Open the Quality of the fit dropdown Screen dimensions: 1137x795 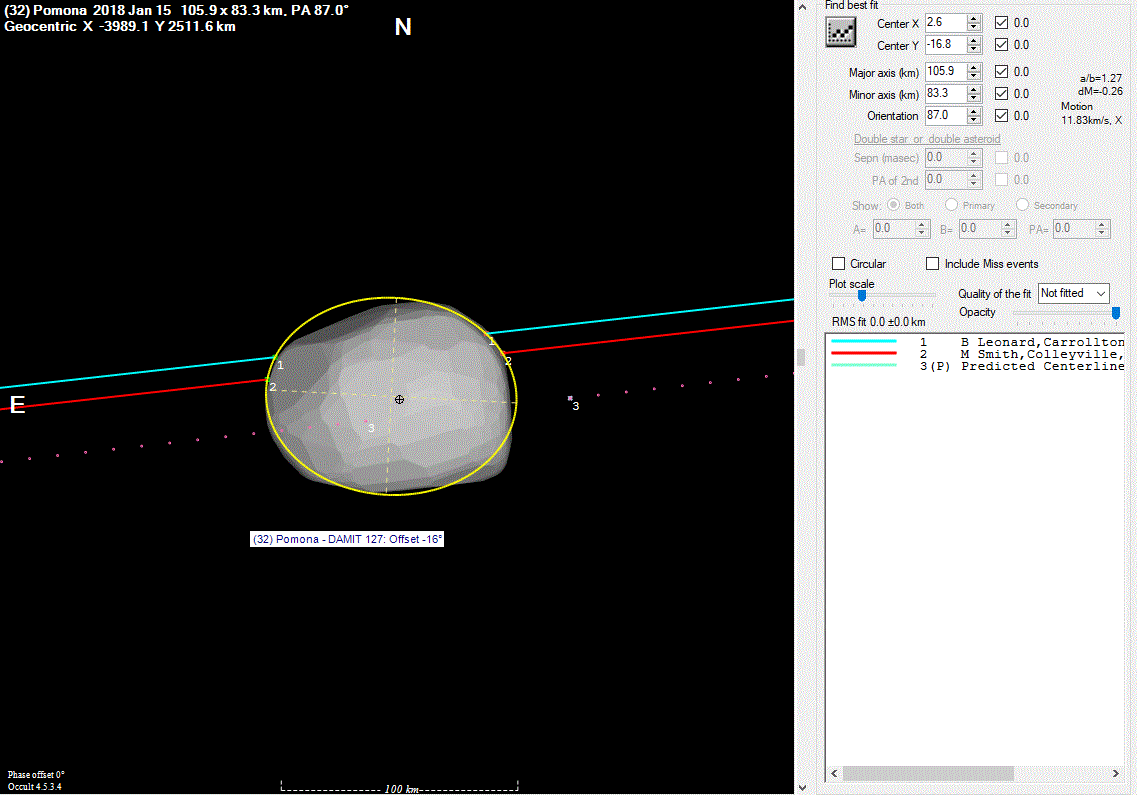(x=1074, y=293)
